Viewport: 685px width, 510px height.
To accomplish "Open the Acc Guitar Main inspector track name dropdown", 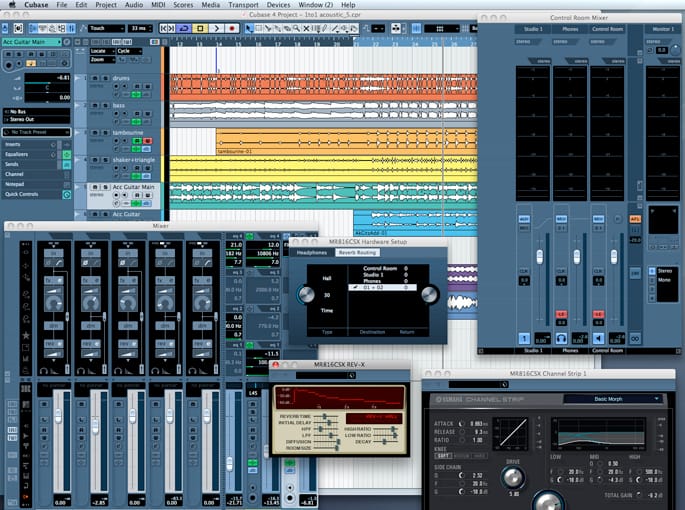I will tap(31, 42).
